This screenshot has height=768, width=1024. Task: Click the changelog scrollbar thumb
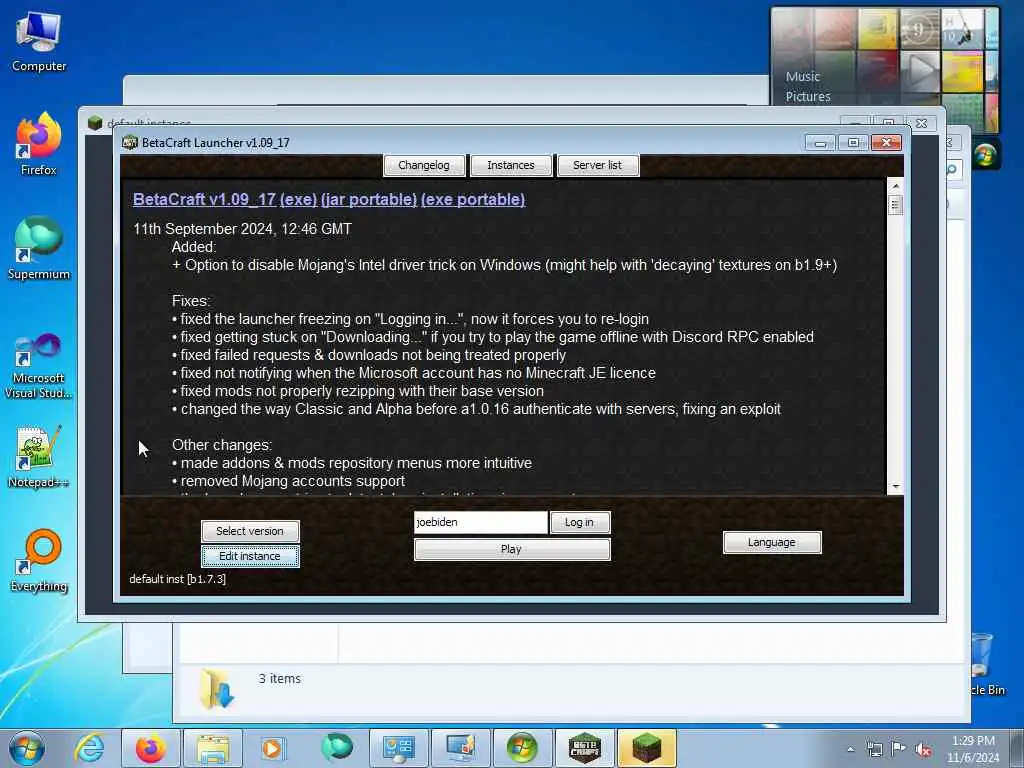click(x=895, y=205)
